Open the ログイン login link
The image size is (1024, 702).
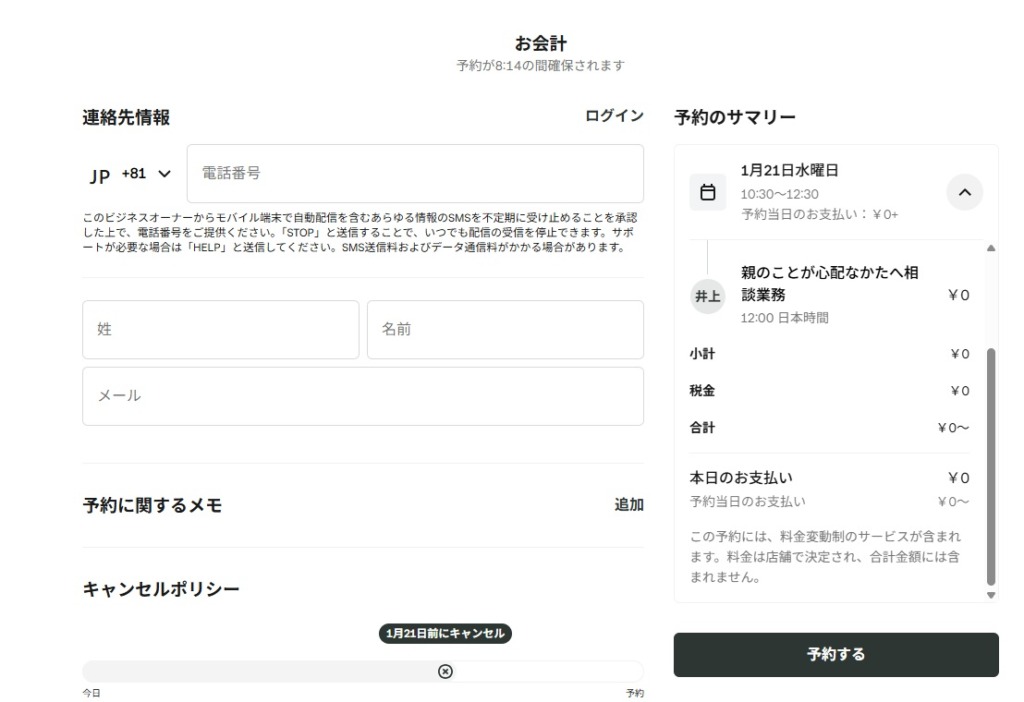click(614, 116)
